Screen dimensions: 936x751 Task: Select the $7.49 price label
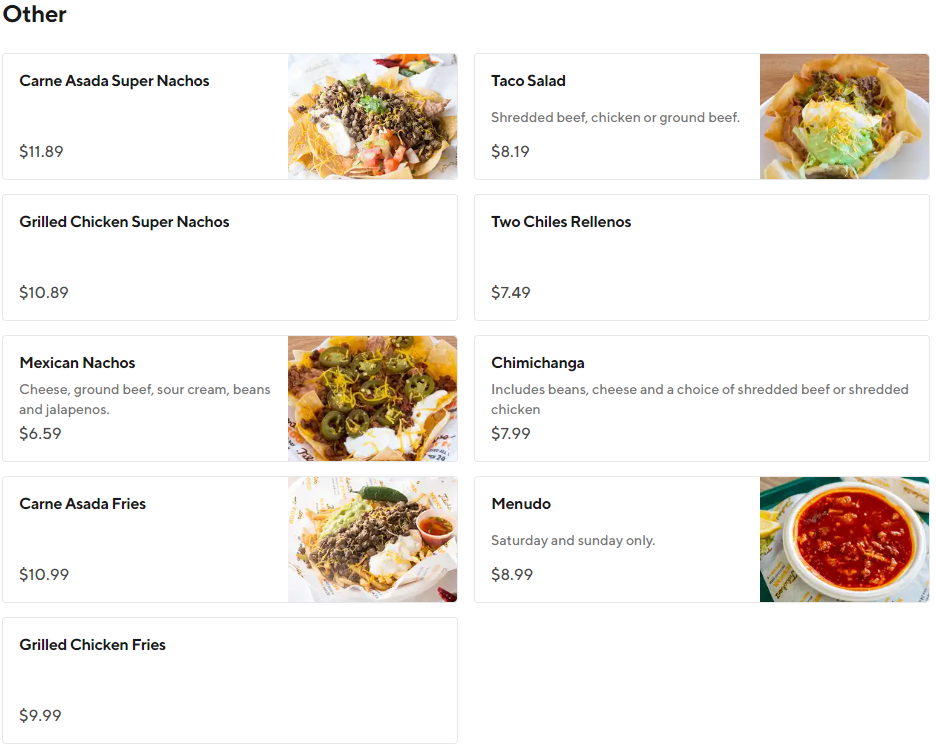pos(511,293)
